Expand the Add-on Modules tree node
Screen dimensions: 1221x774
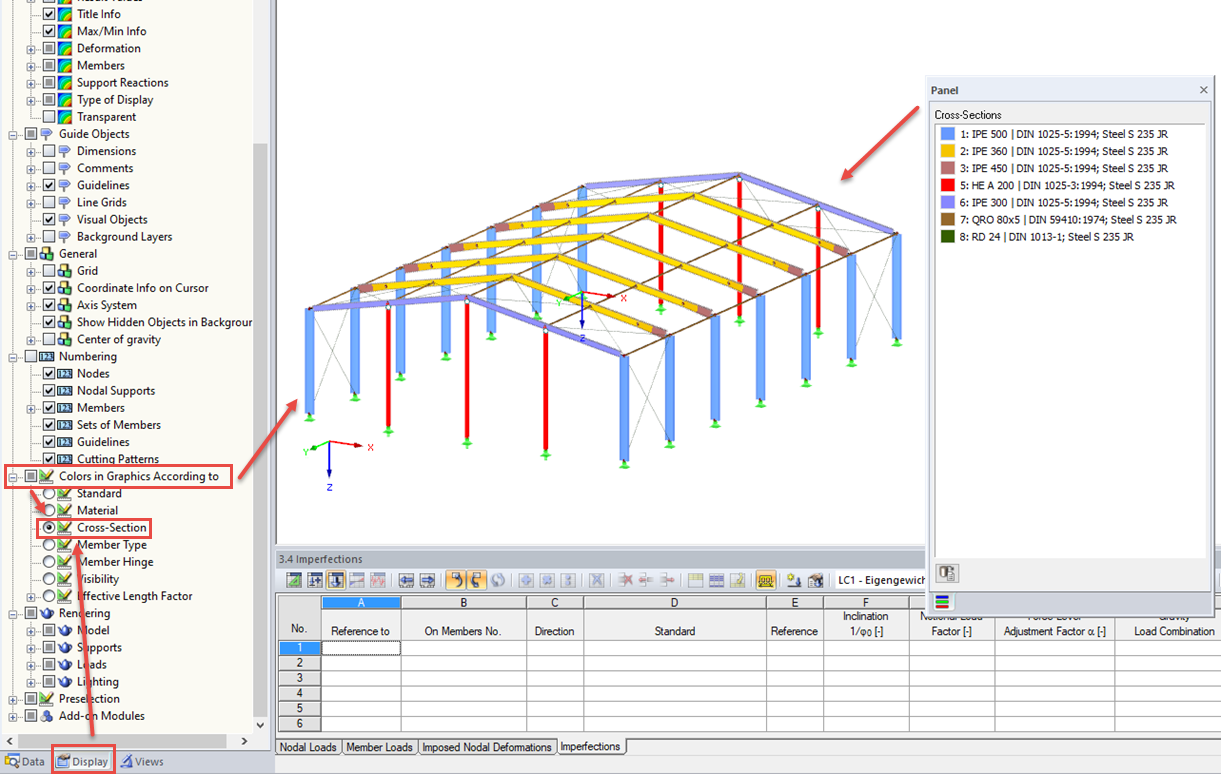coord(14,716)
